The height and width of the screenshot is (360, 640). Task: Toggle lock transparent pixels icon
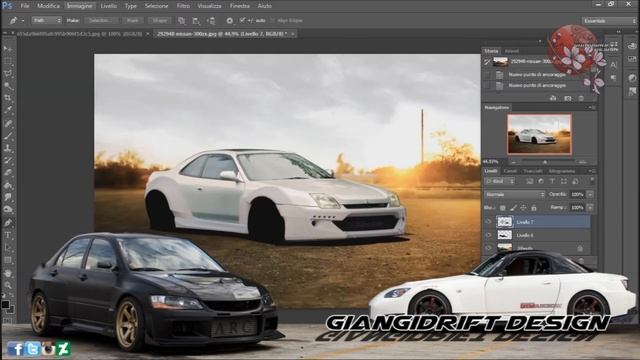(503, 208)
